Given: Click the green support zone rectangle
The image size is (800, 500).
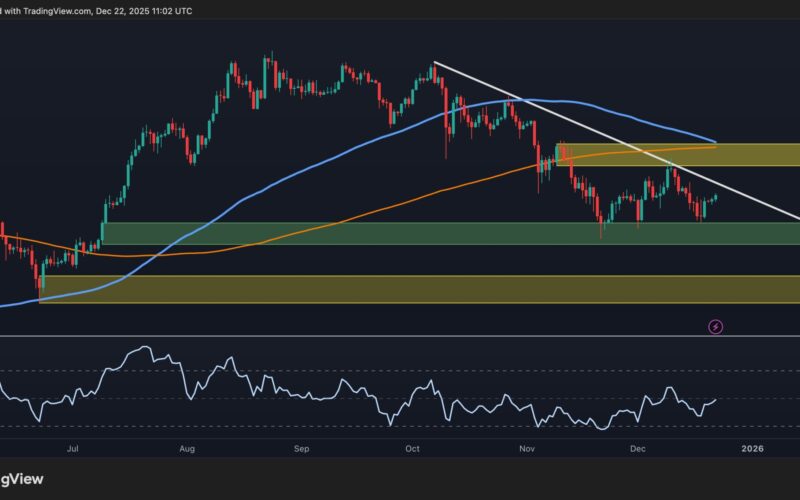Looking at the screenshot, I should pos(400,233).
